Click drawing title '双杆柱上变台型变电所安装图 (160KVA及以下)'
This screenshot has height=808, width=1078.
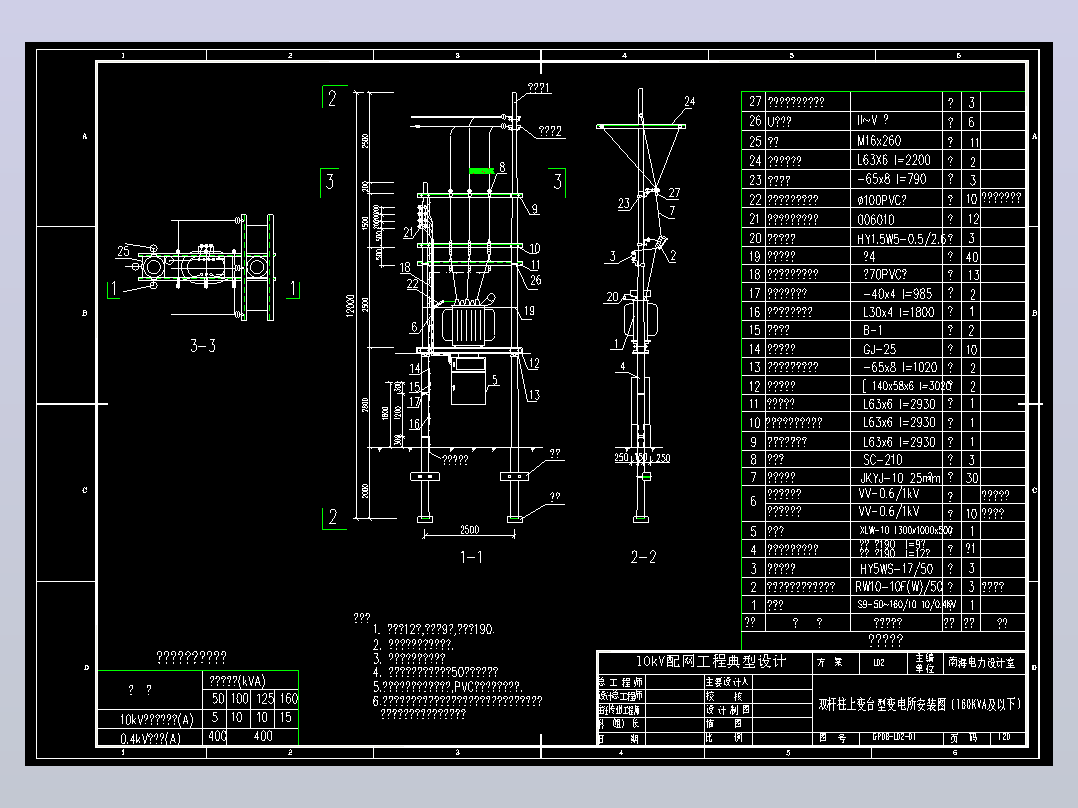pyautogui.click(x=919, y=705)
